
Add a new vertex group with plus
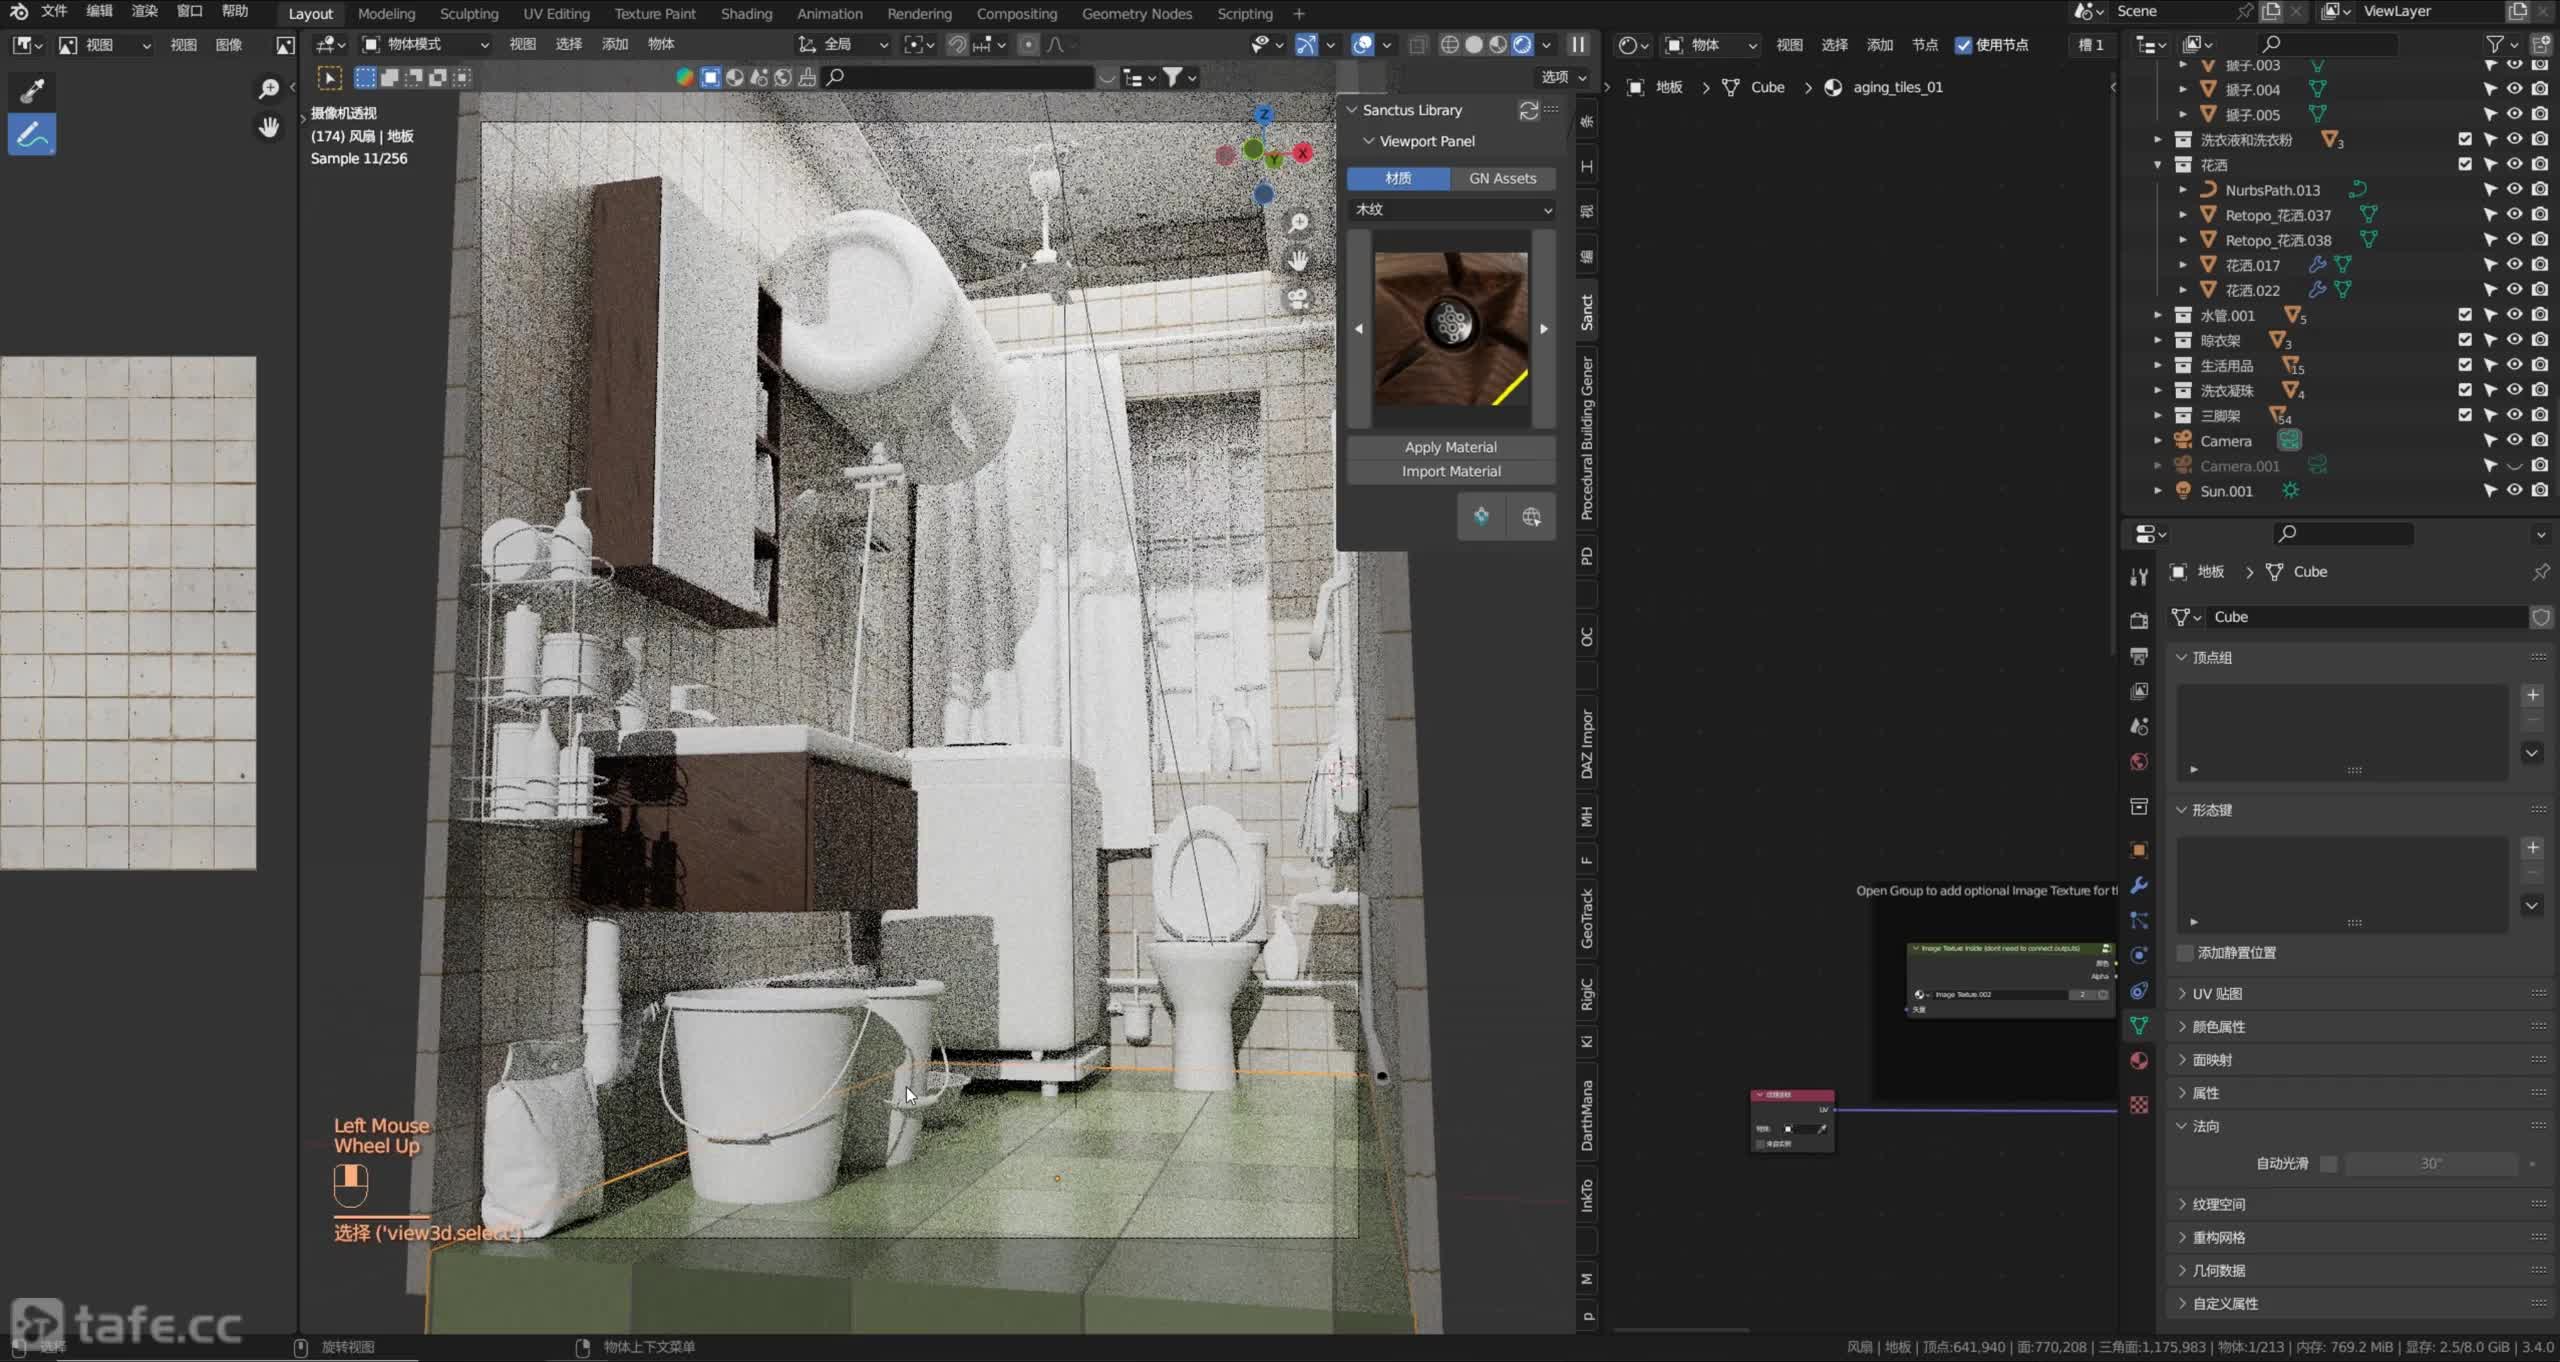pos(2532,696)
